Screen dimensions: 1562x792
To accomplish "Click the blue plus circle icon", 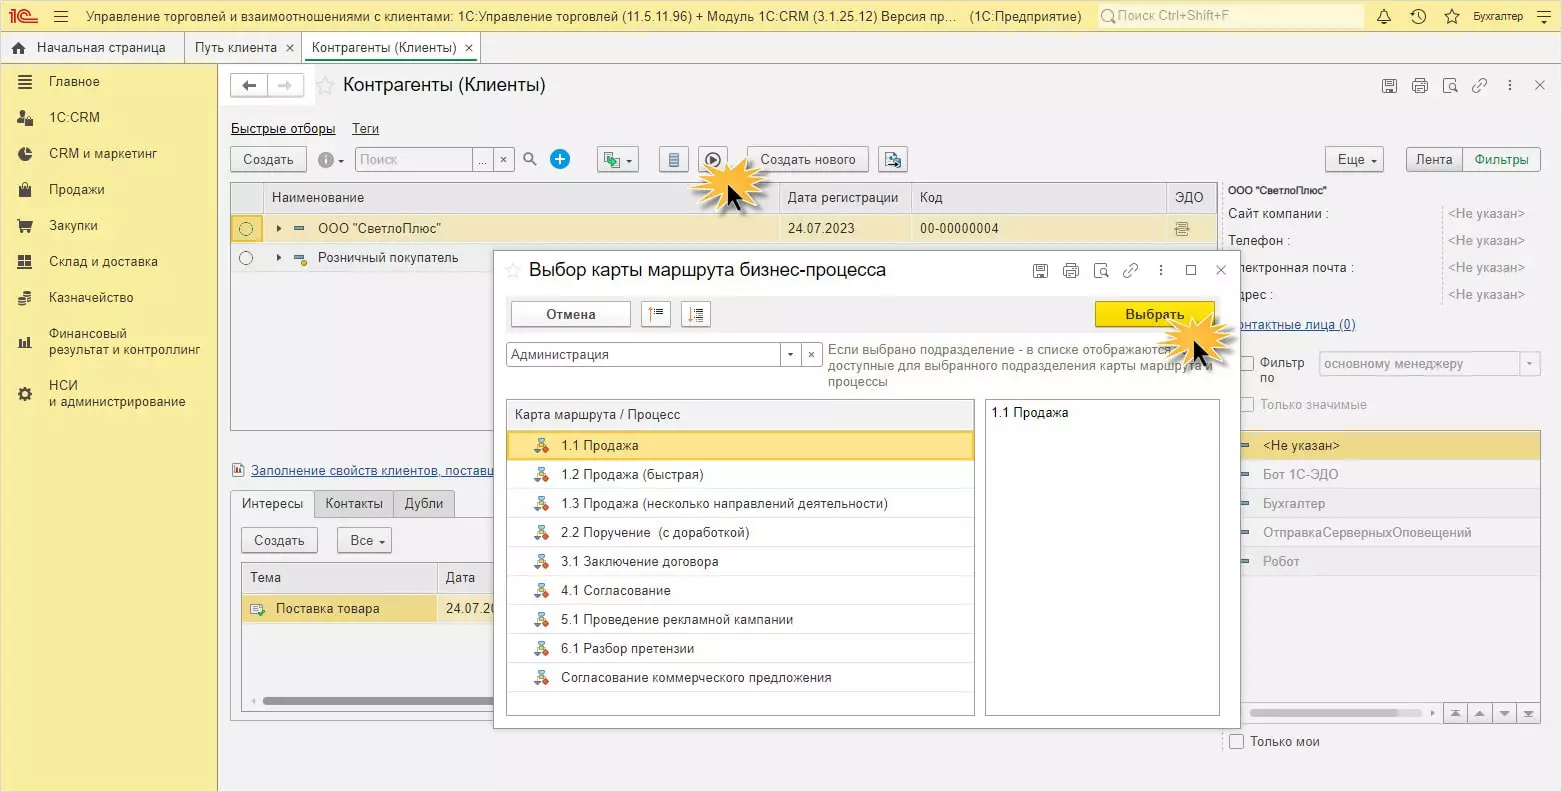I will pos(560,159).
